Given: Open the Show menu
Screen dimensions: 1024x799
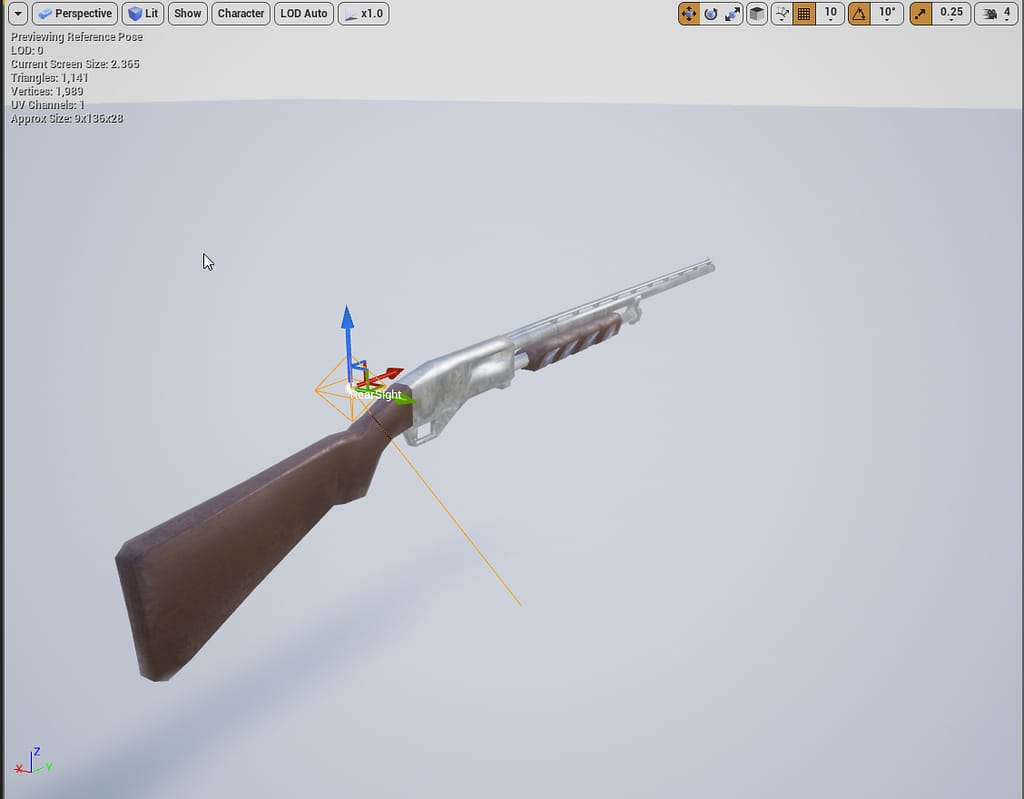Looking at the screenshot, I should pyautogui.click(x=187, y=14).
